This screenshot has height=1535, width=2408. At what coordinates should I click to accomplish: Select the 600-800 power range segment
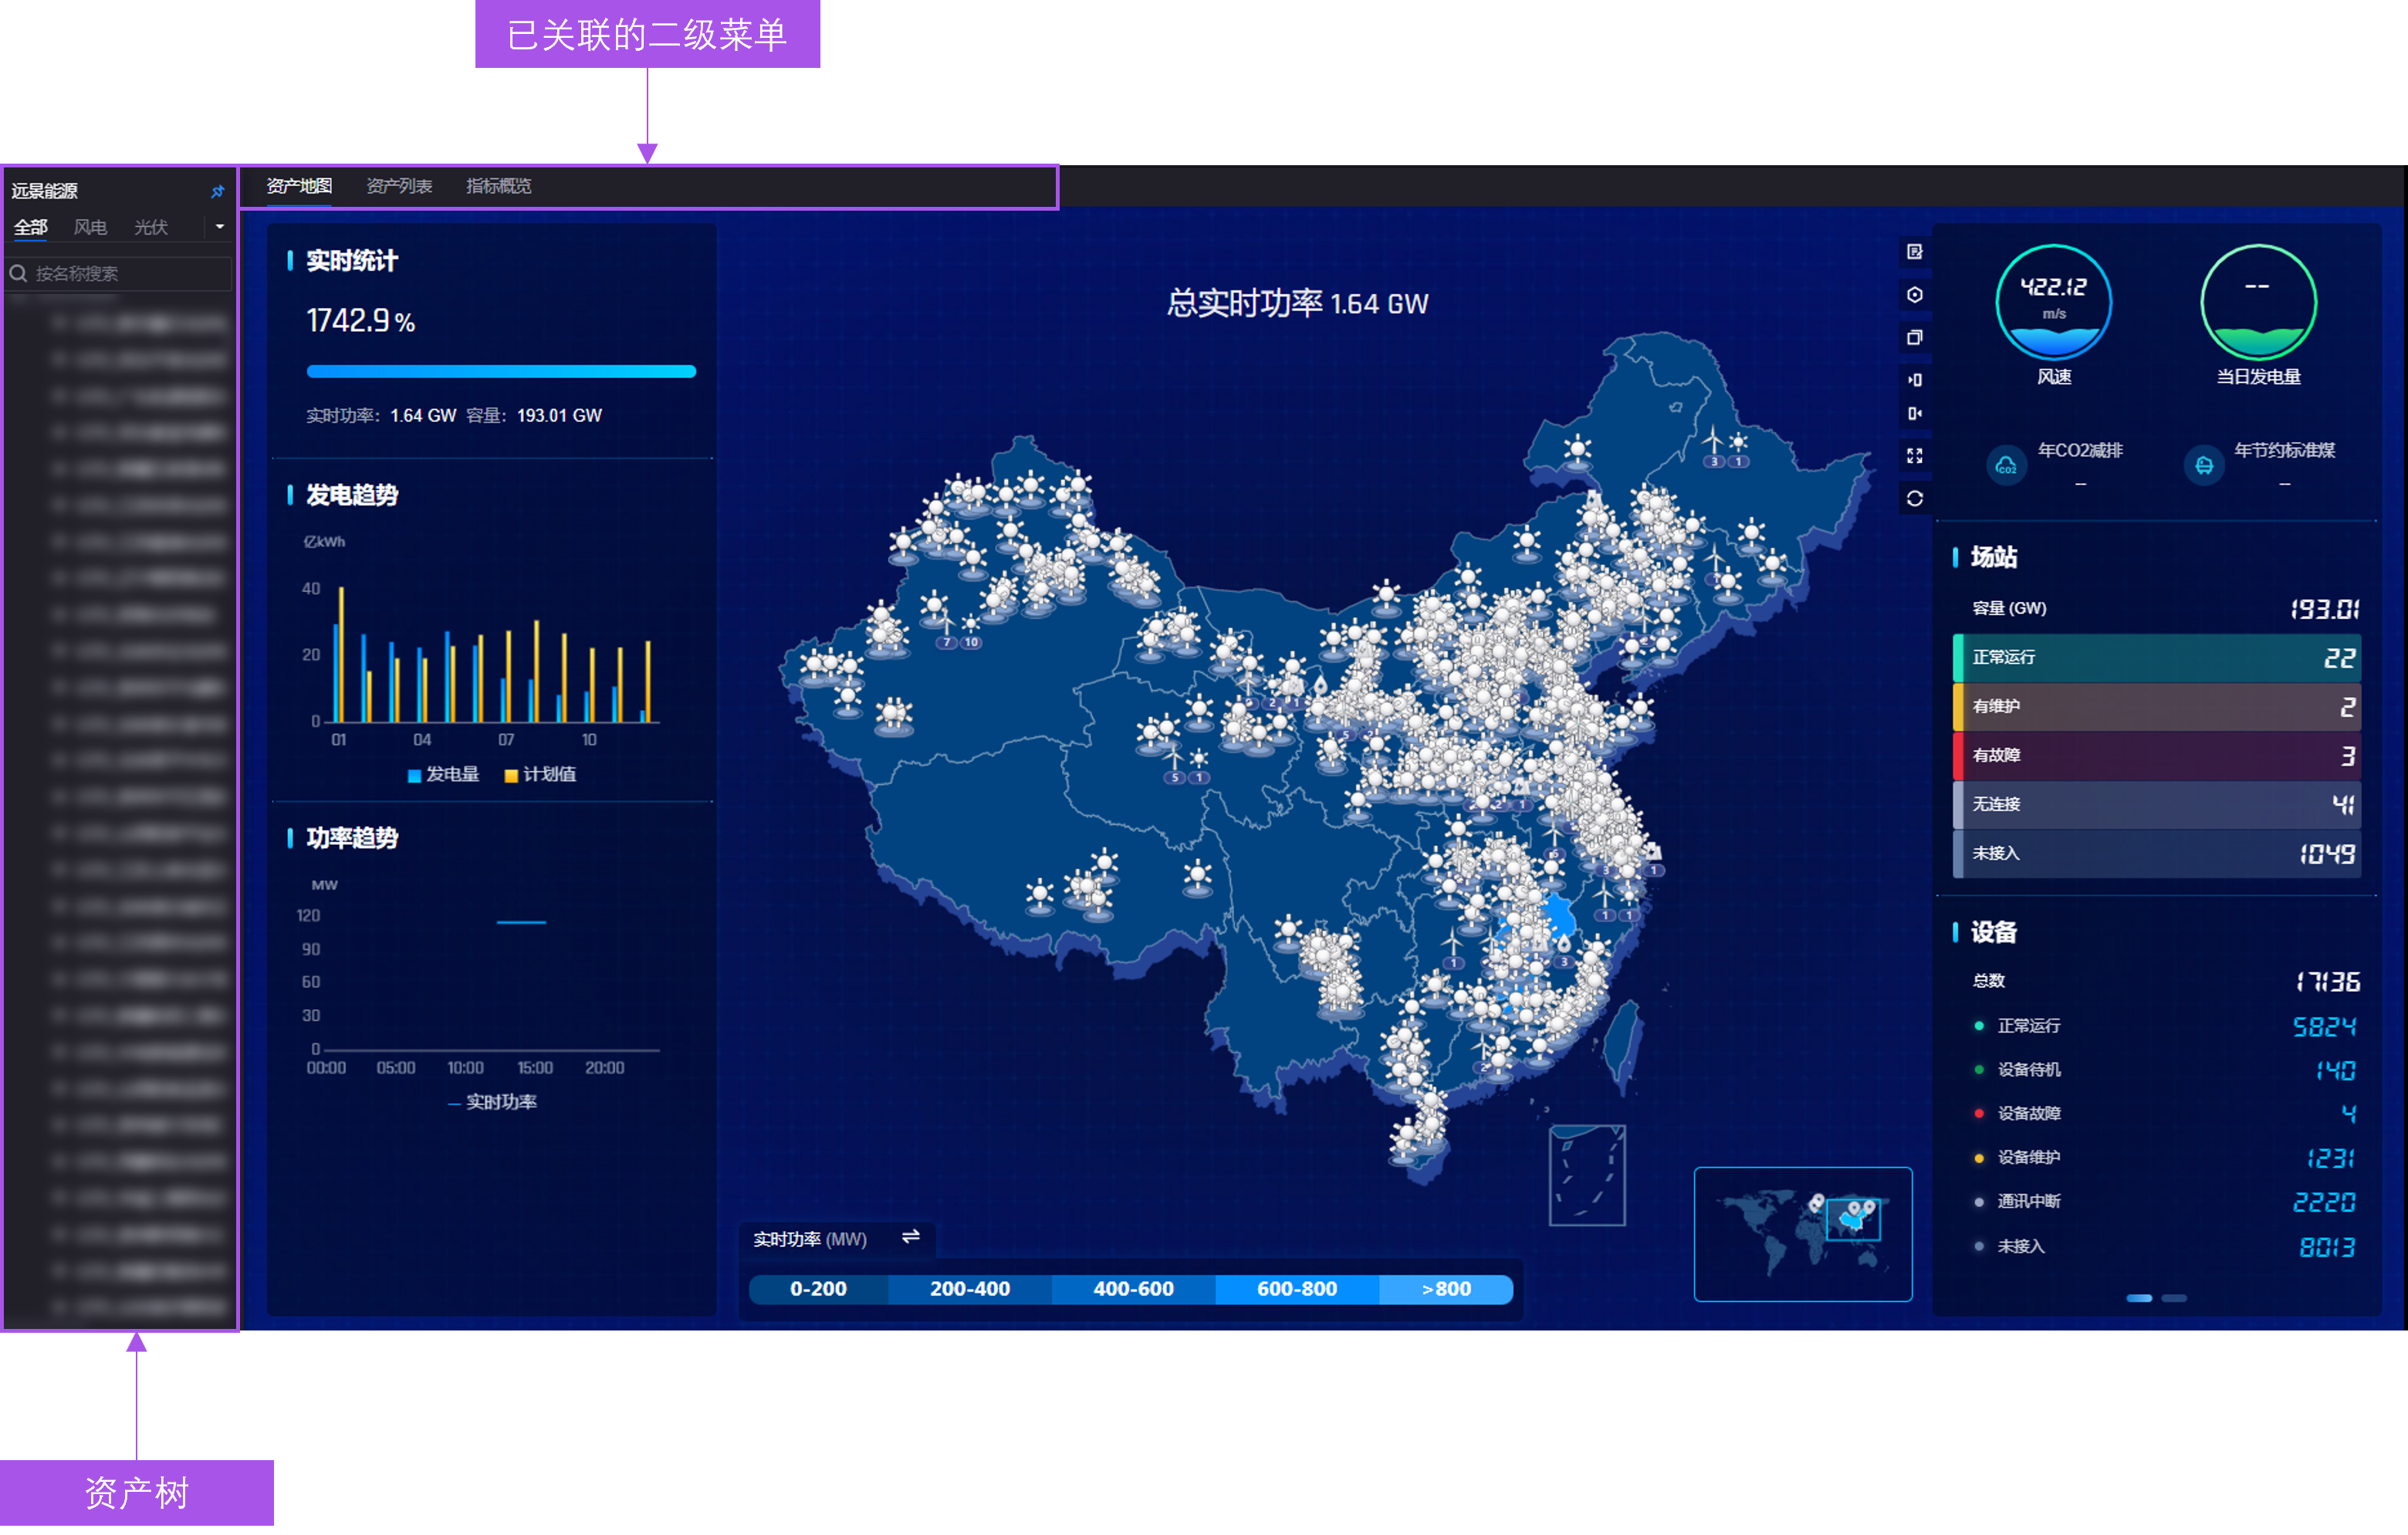(1296, 1289)
